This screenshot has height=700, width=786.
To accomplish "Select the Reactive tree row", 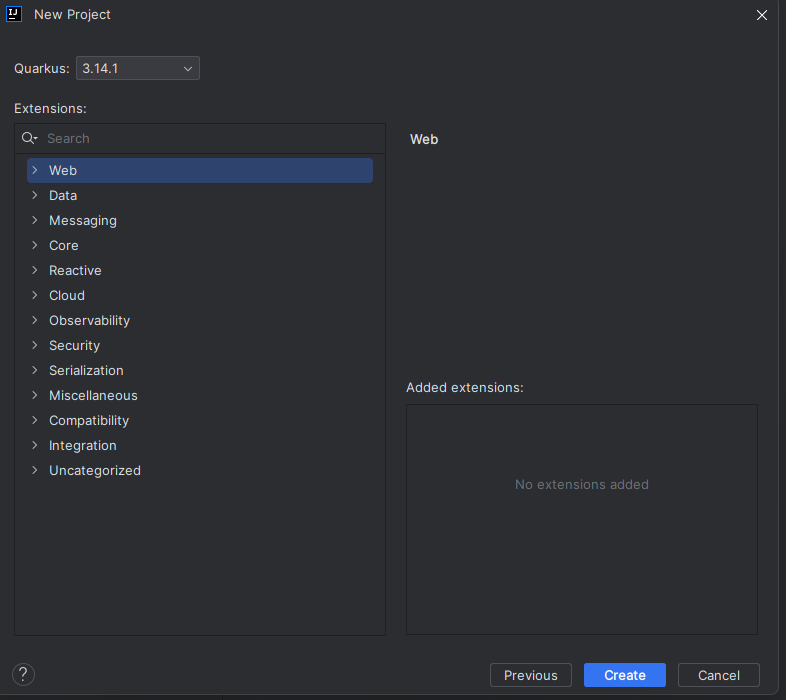I will coord(200,271).
